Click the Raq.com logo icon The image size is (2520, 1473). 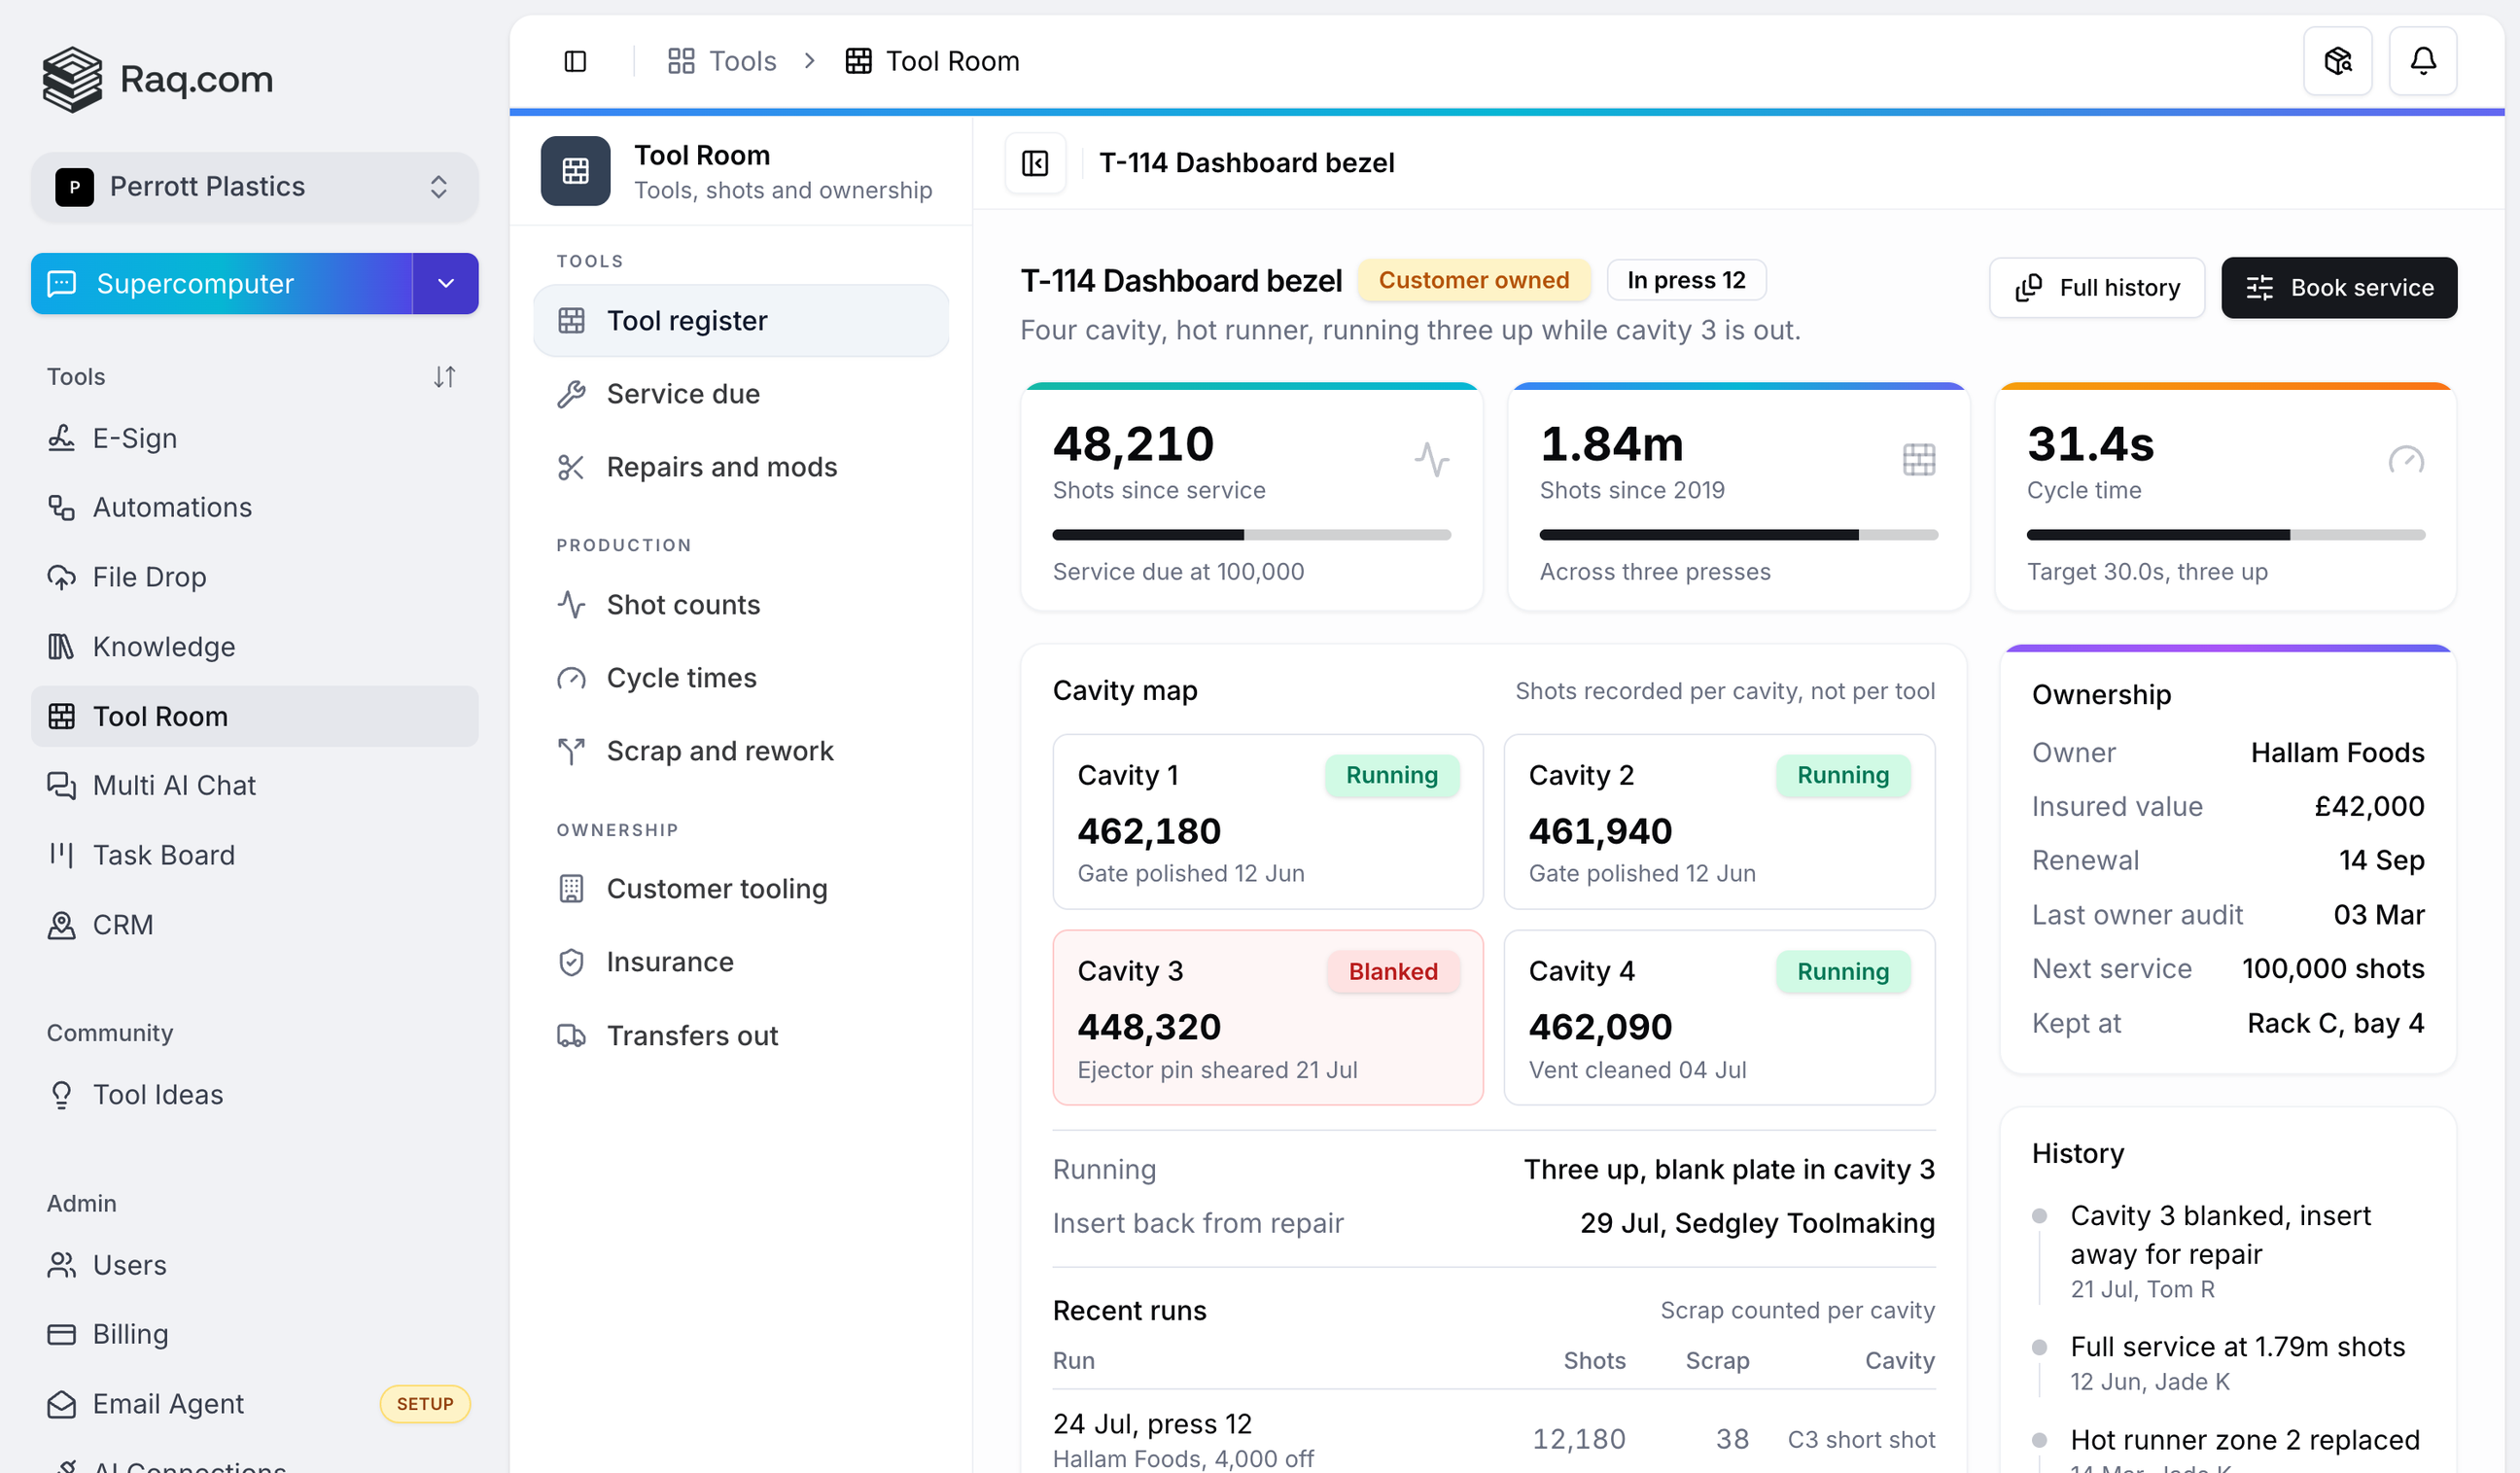click(72, 79)
